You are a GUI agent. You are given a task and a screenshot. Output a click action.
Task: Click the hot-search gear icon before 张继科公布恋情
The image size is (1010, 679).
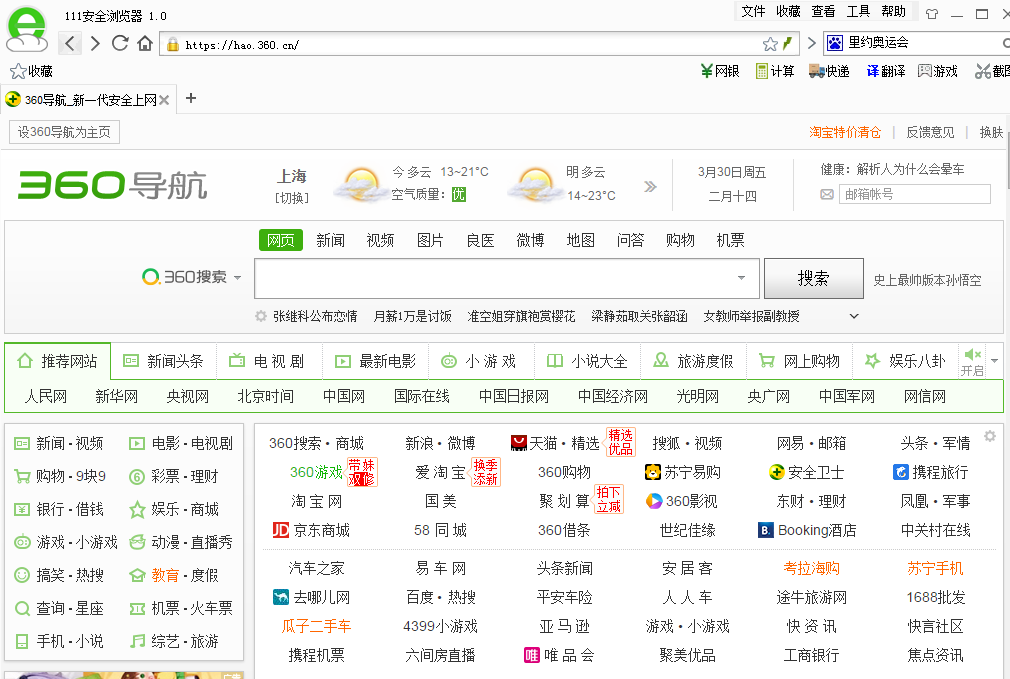pyautogui.click(x=261, y=316)
